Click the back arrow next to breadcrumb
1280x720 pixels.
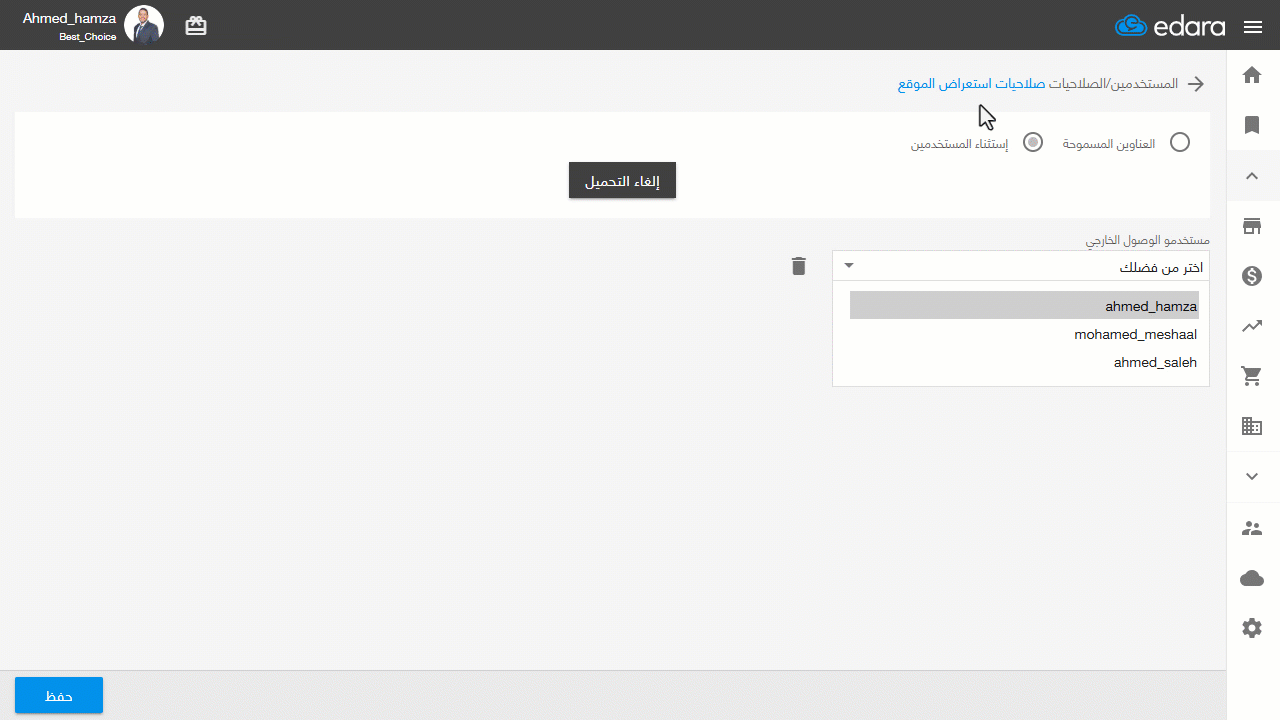click(1196, 84)
